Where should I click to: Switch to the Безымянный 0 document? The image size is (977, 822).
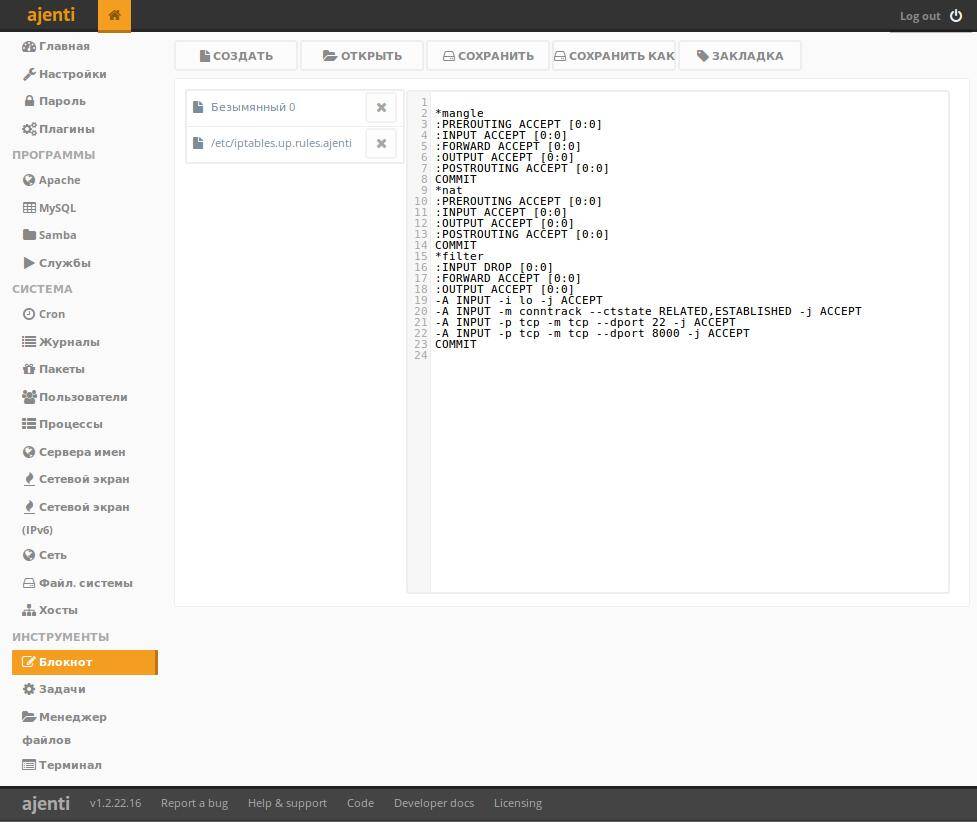tap(253, 107)
